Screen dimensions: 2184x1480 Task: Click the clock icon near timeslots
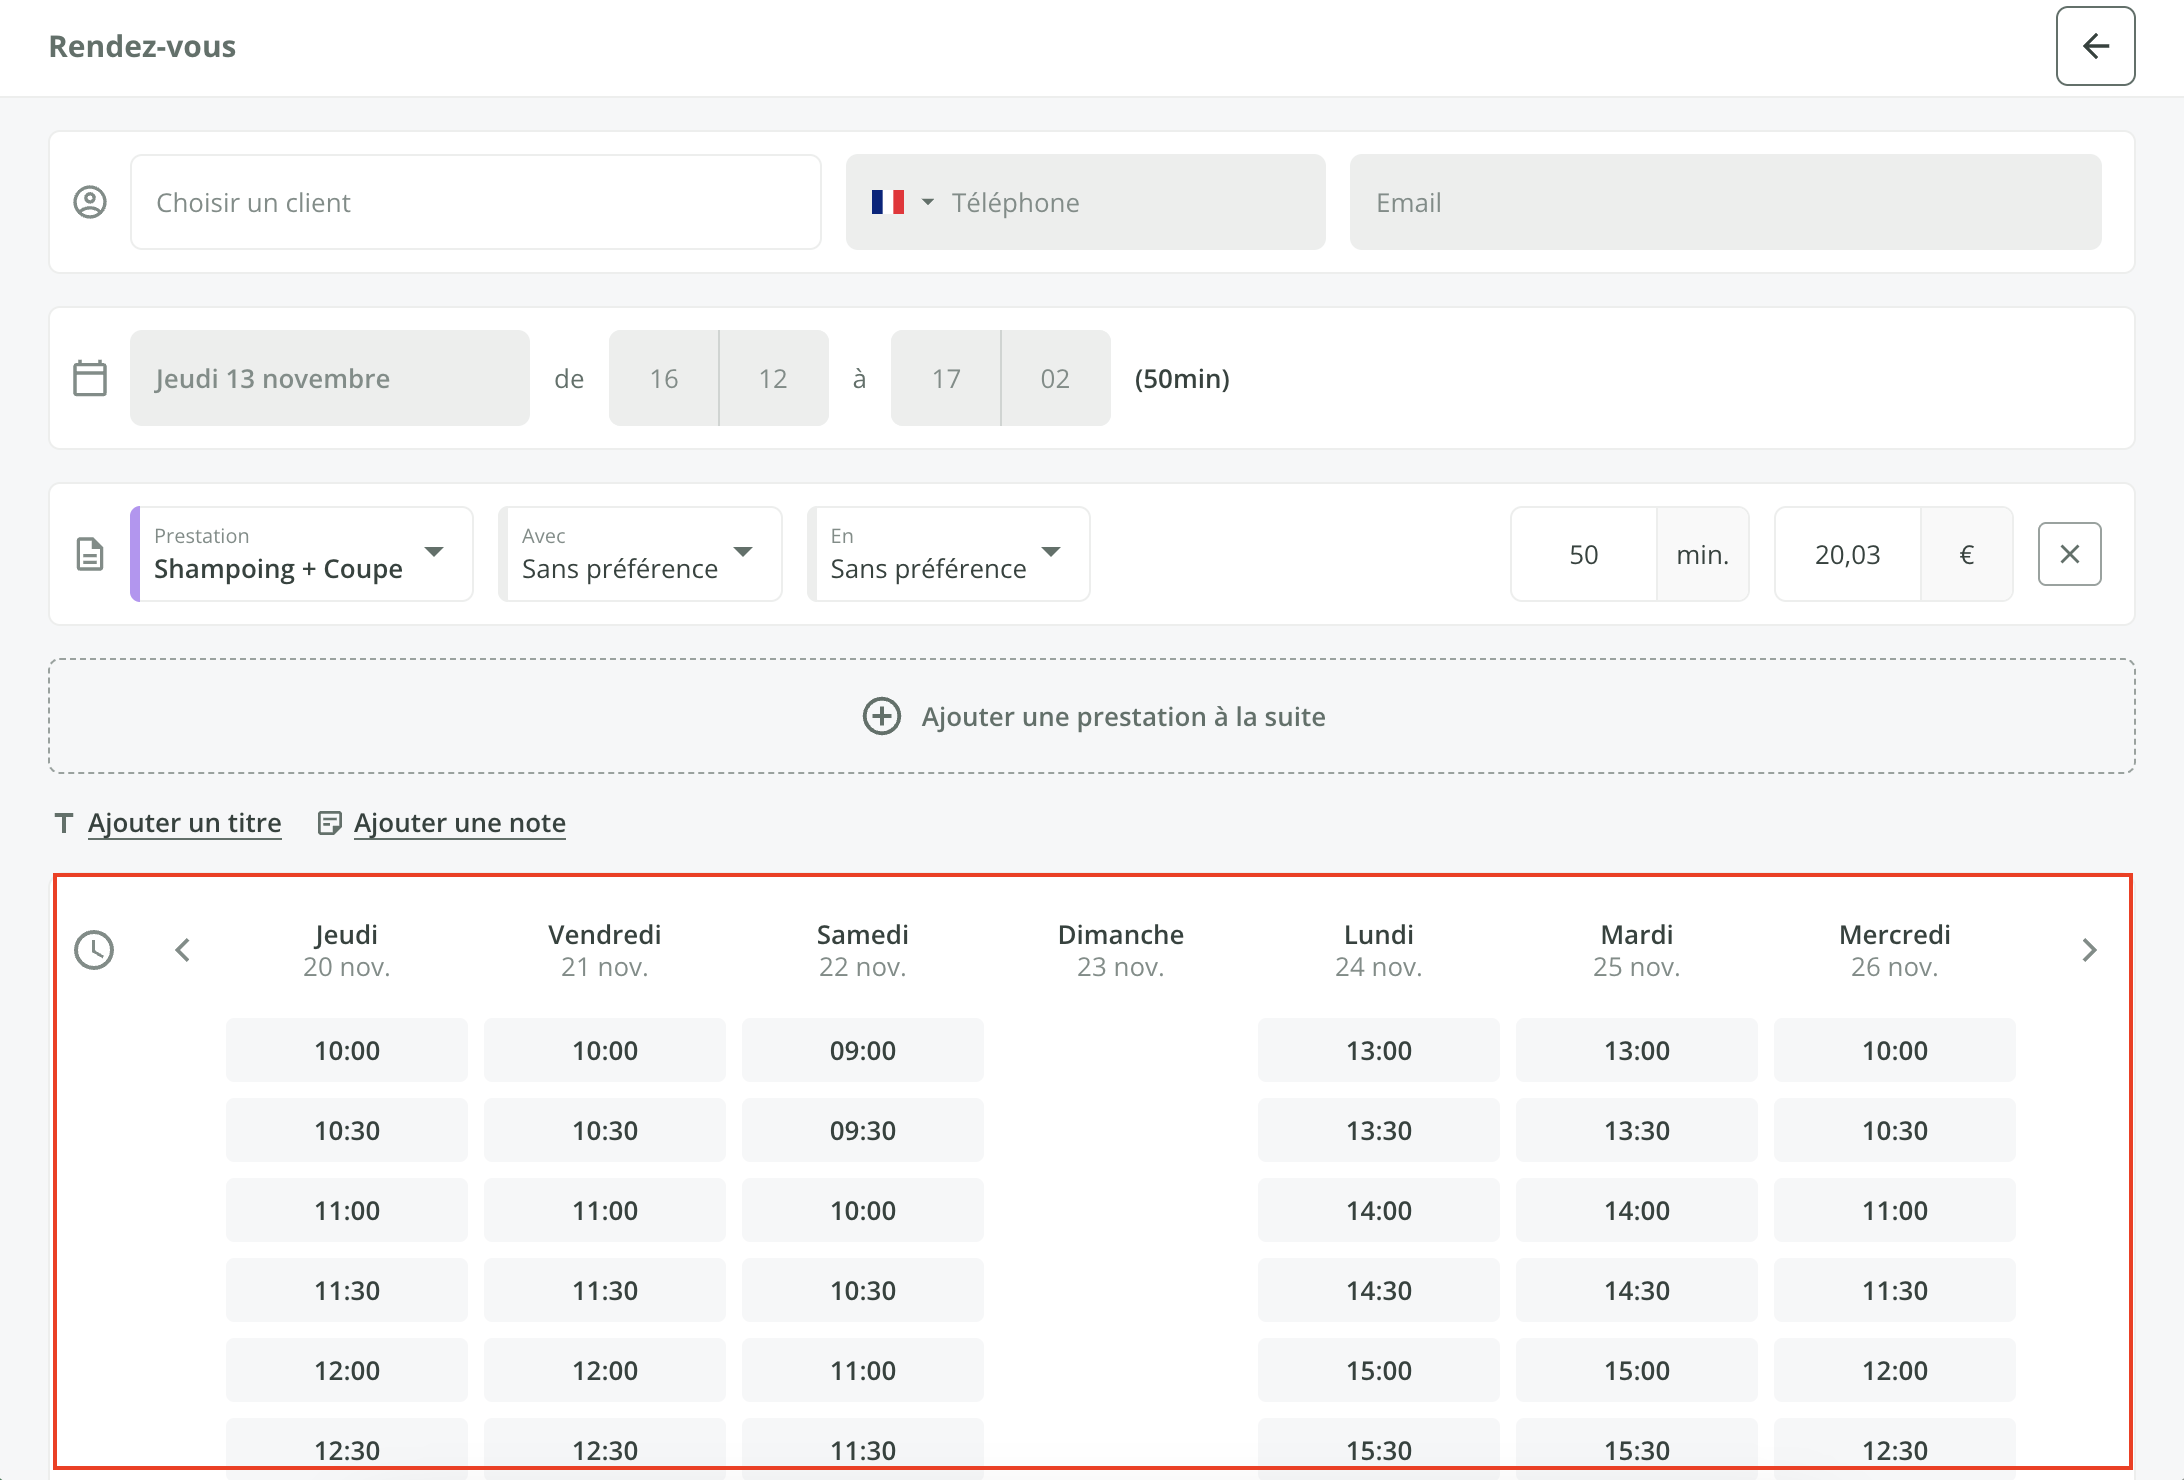click(x=94, y=950)
